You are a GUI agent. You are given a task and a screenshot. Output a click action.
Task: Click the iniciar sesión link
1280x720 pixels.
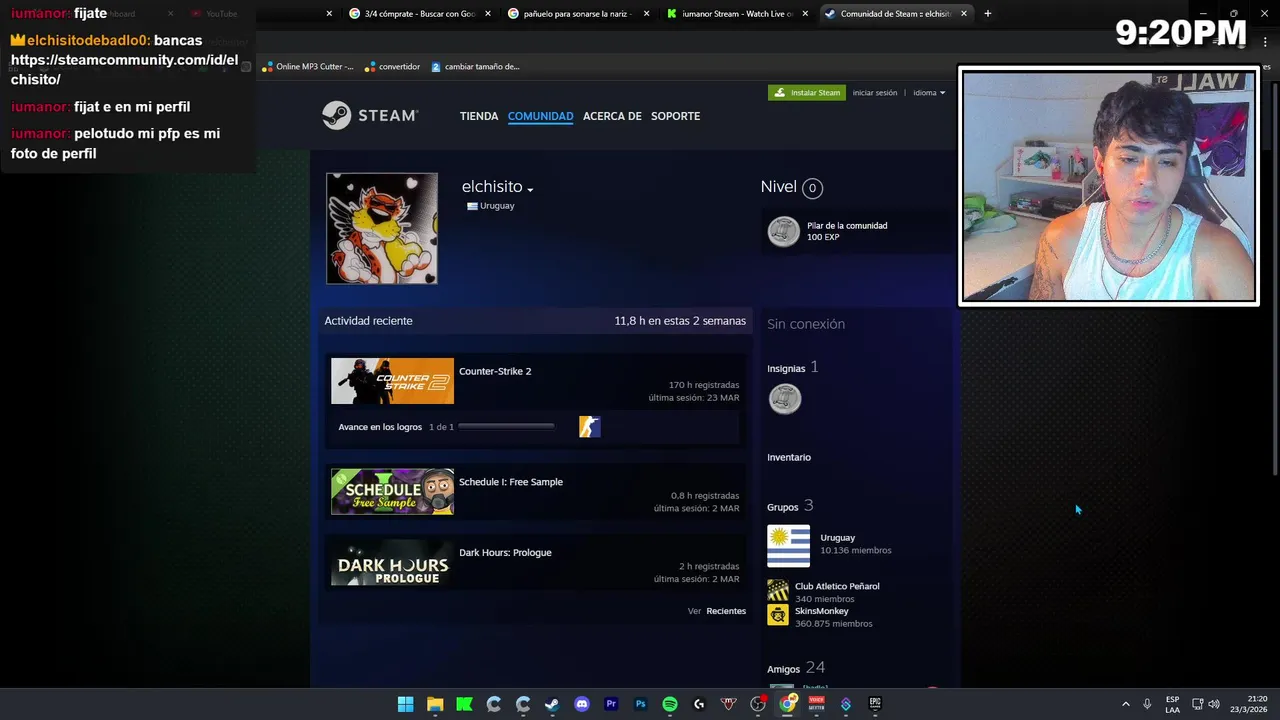coord(875,93)
